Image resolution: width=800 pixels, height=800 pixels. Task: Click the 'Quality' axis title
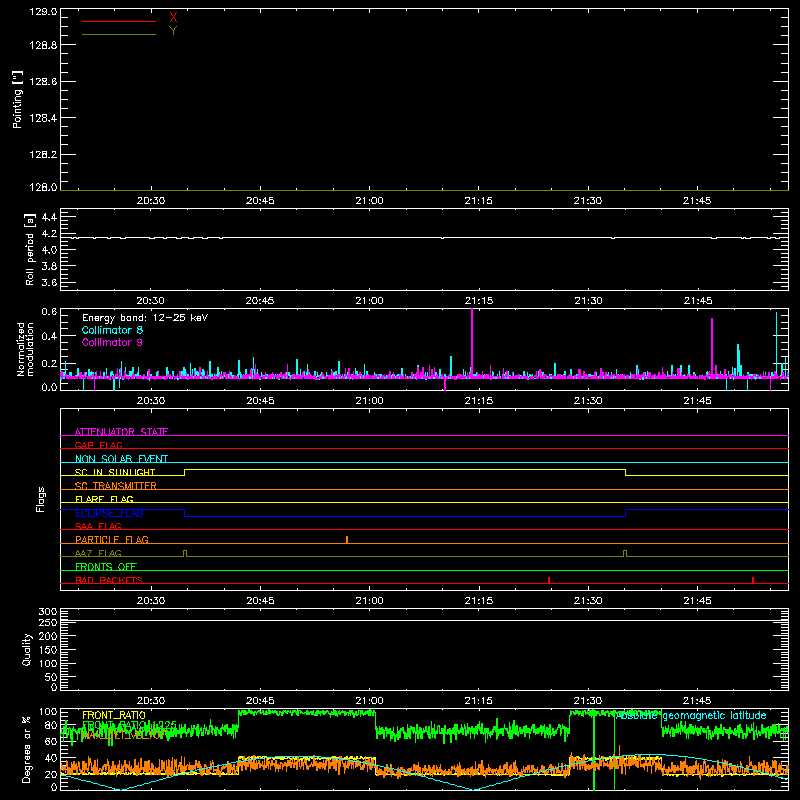(27, 649)
